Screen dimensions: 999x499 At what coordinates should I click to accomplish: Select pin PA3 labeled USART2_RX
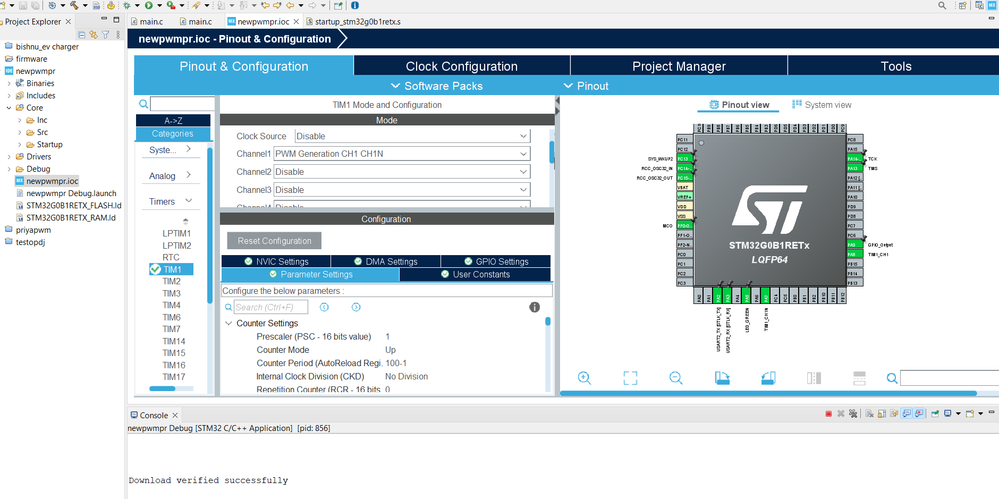point(728,296)
